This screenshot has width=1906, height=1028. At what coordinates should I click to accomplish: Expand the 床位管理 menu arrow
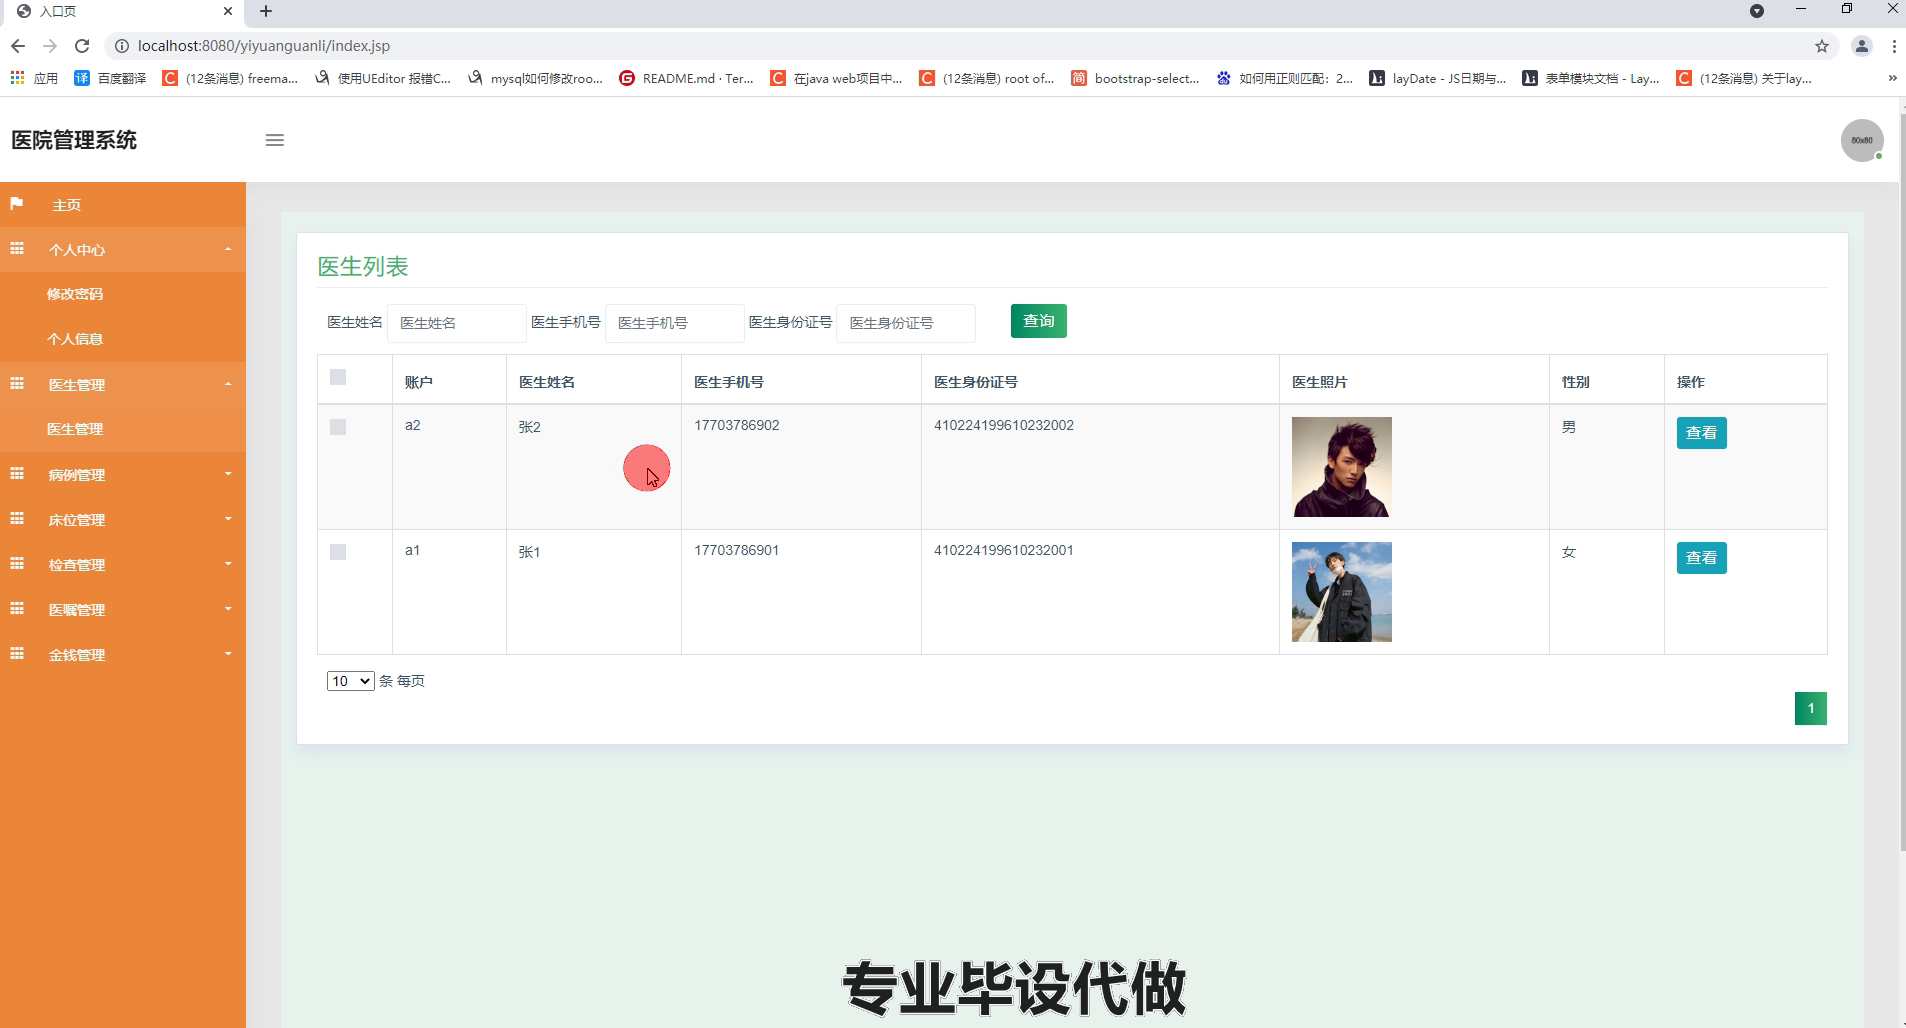pyautogui.click(x=228, y=519)
